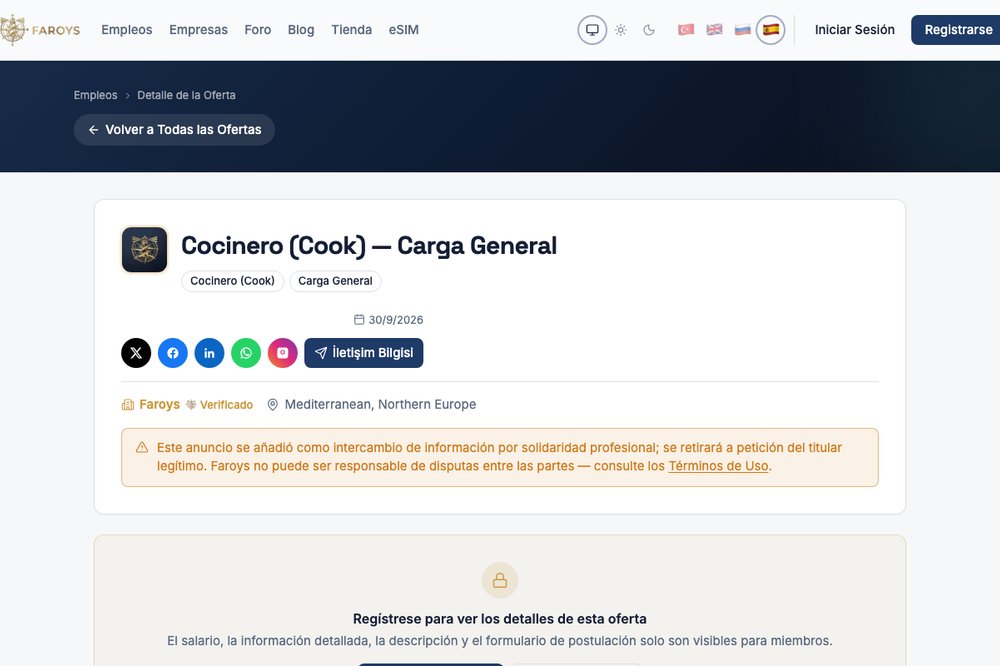Choose Turkish language flag
Screen dimensions: 1000x666
point(686,30)
